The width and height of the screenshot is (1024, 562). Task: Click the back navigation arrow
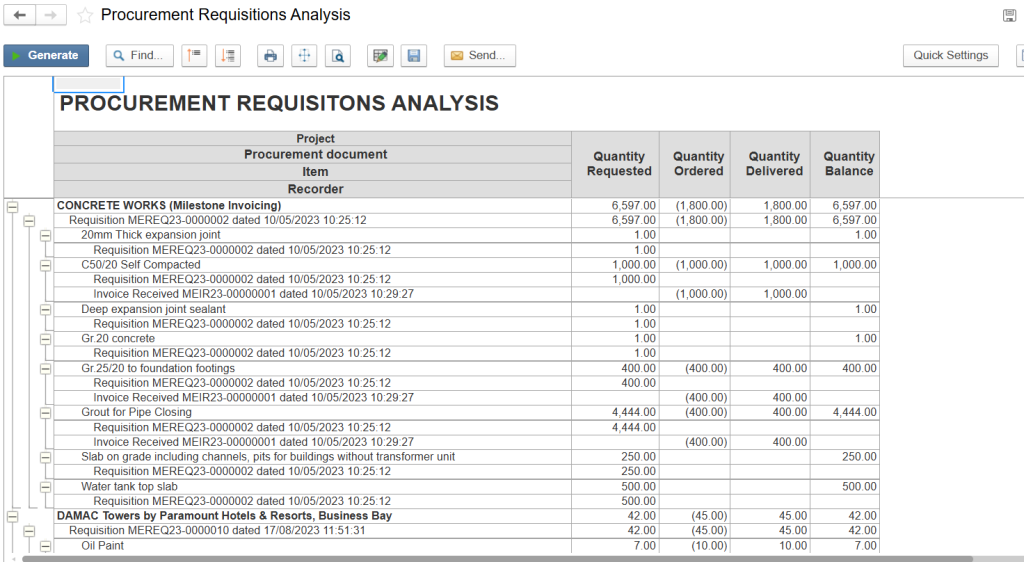[20, 15]
